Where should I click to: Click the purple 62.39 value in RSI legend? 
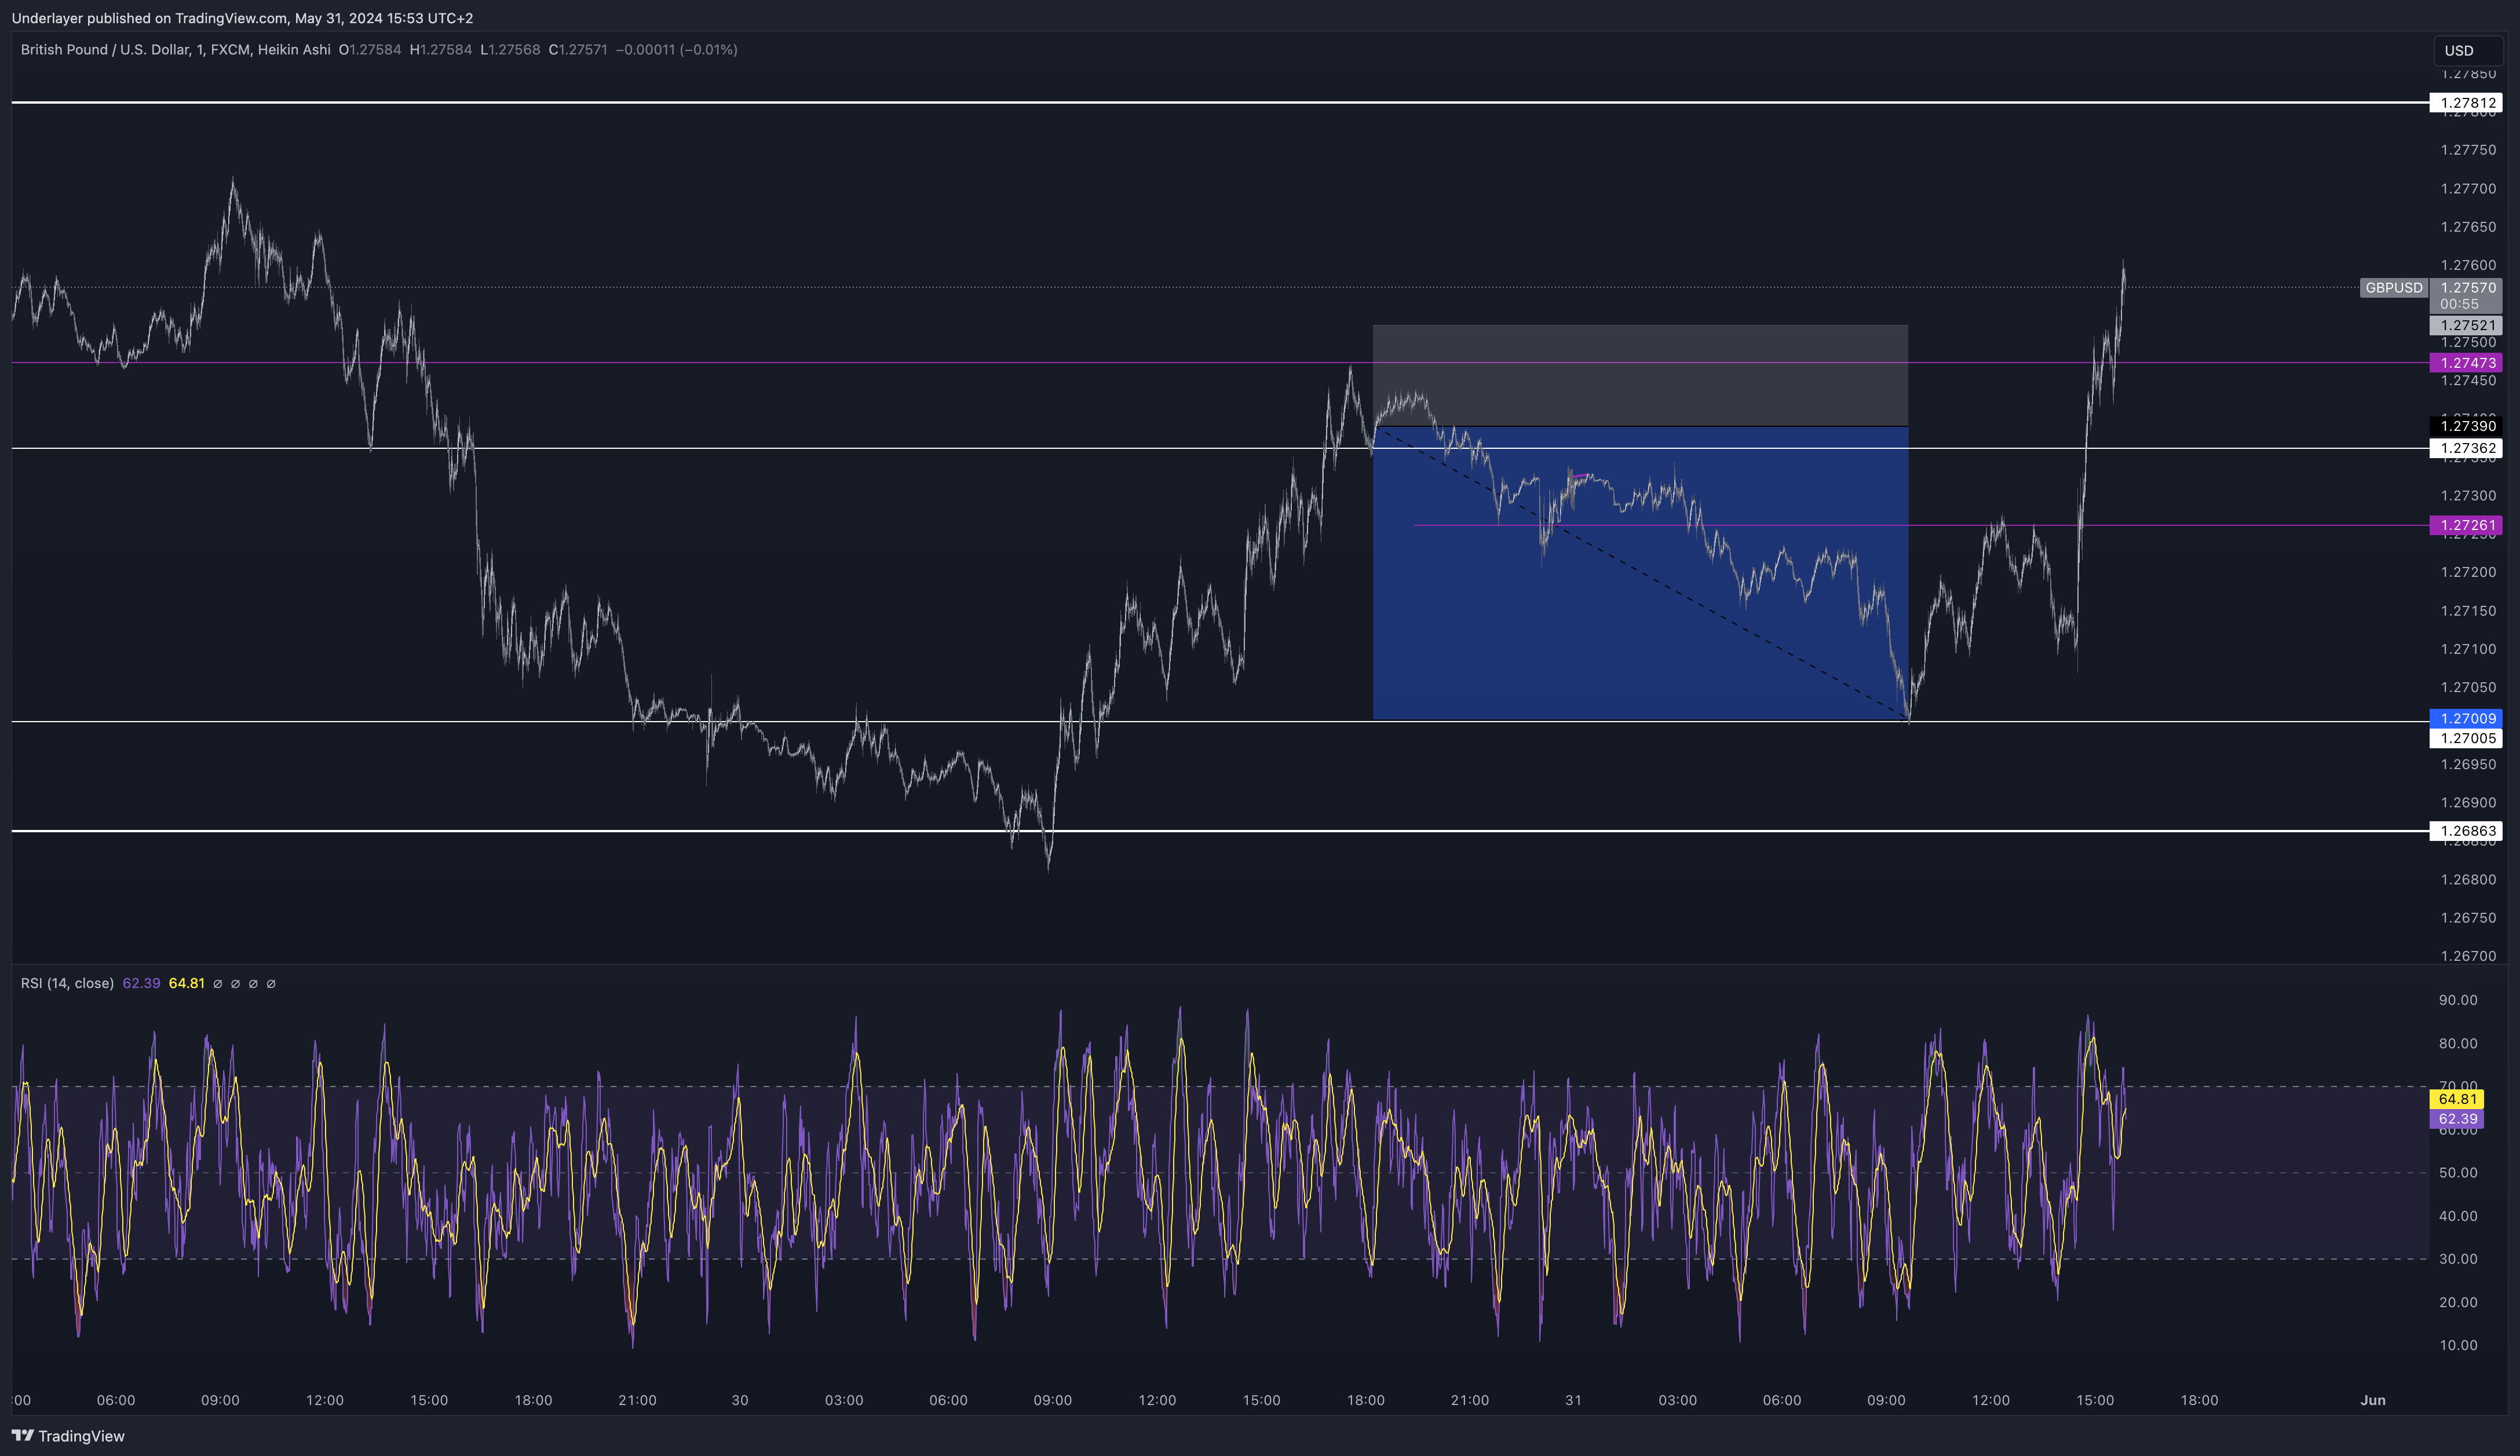(x=141, y=984)
